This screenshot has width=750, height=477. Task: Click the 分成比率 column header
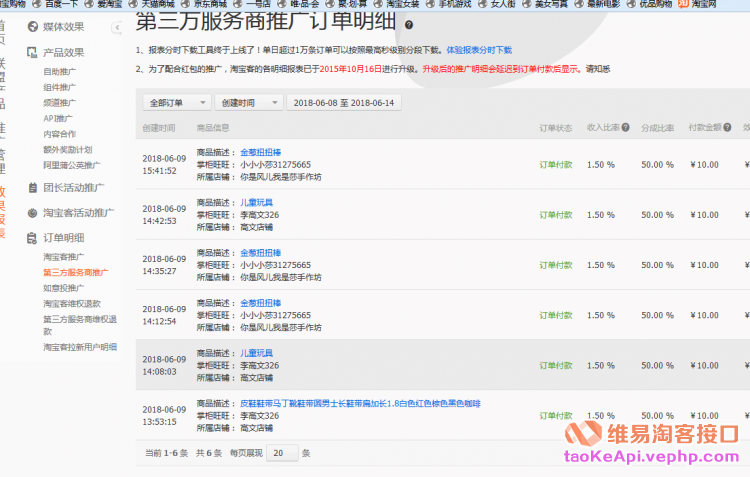click(658, 128)
